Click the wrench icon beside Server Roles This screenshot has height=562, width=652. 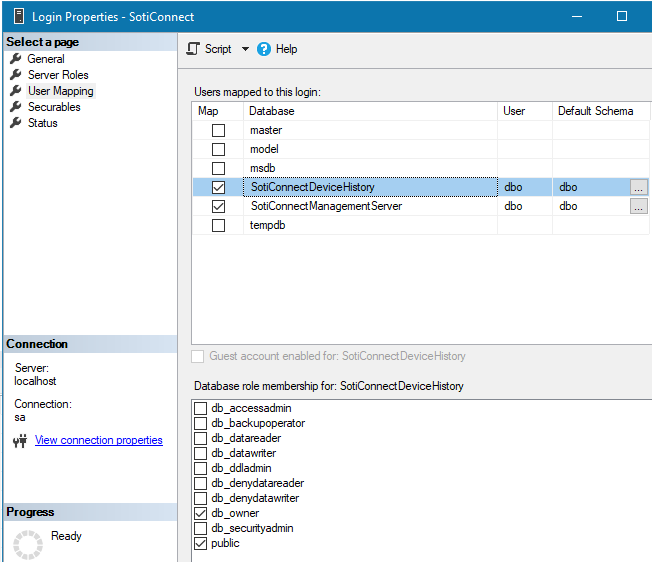click(x=16, y=75)
